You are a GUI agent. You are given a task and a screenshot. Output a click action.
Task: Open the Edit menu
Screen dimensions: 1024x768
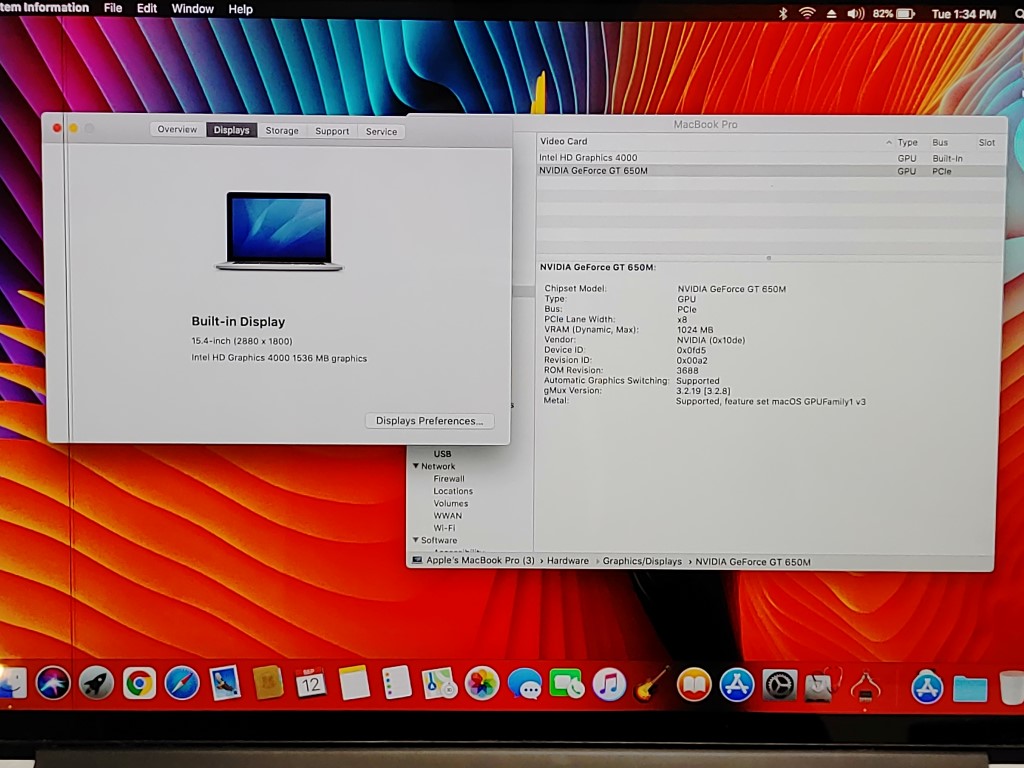click(147, 8)
